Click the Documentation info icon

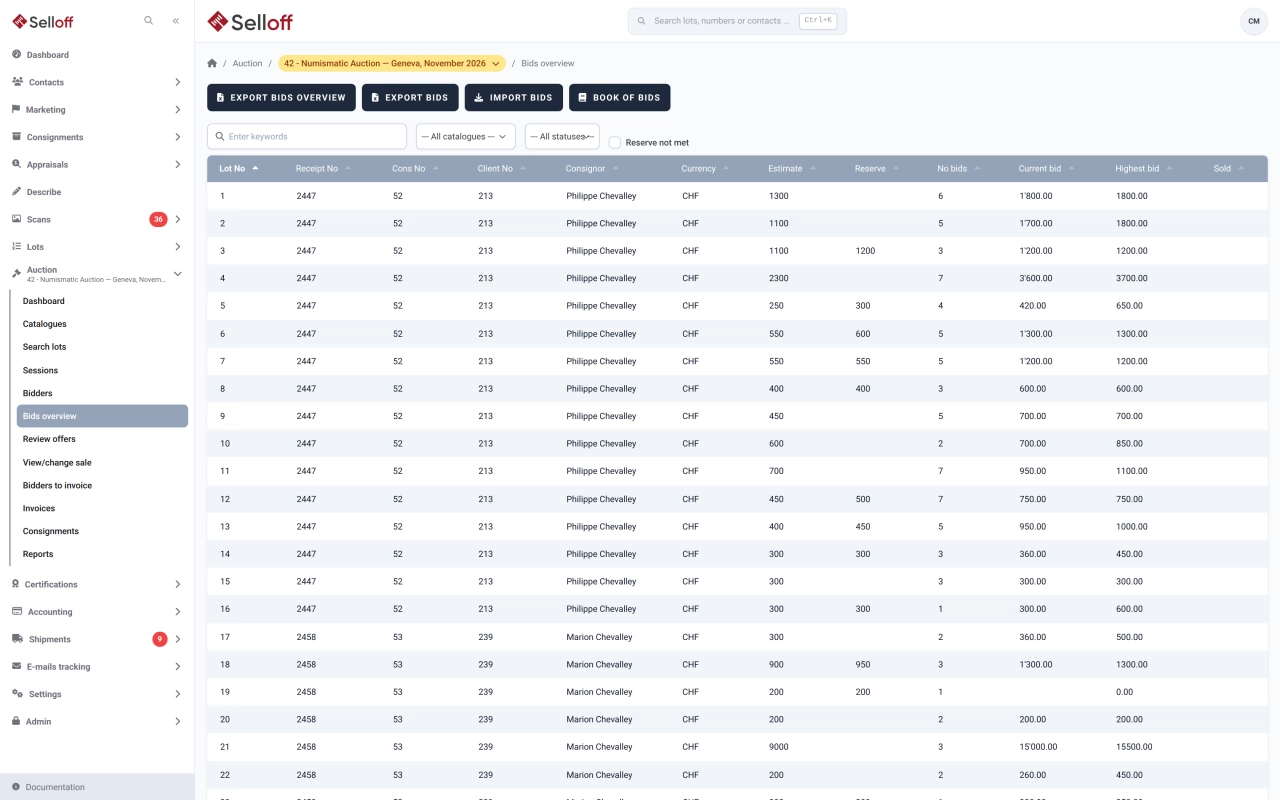pos(16,787)
